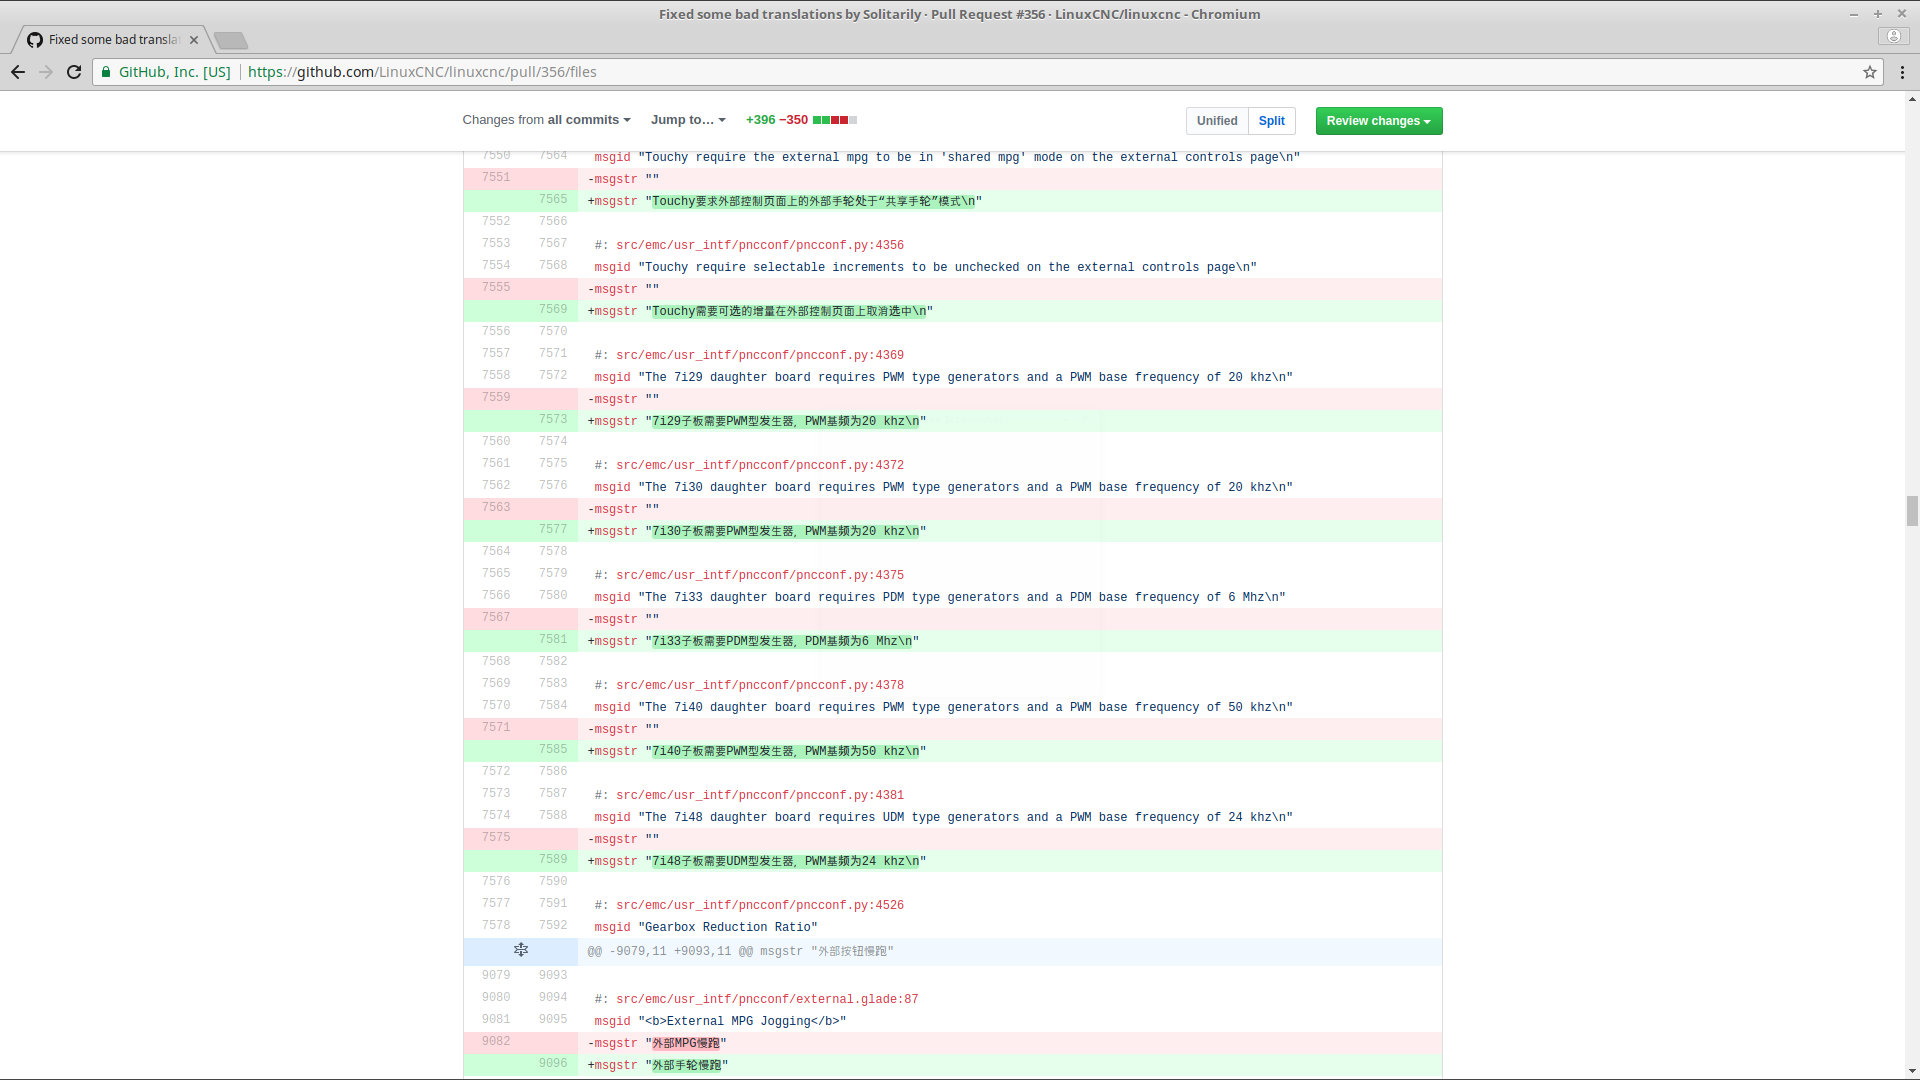
Task: Expand hidden diff lines icon above line 9079
Action: 521,950
